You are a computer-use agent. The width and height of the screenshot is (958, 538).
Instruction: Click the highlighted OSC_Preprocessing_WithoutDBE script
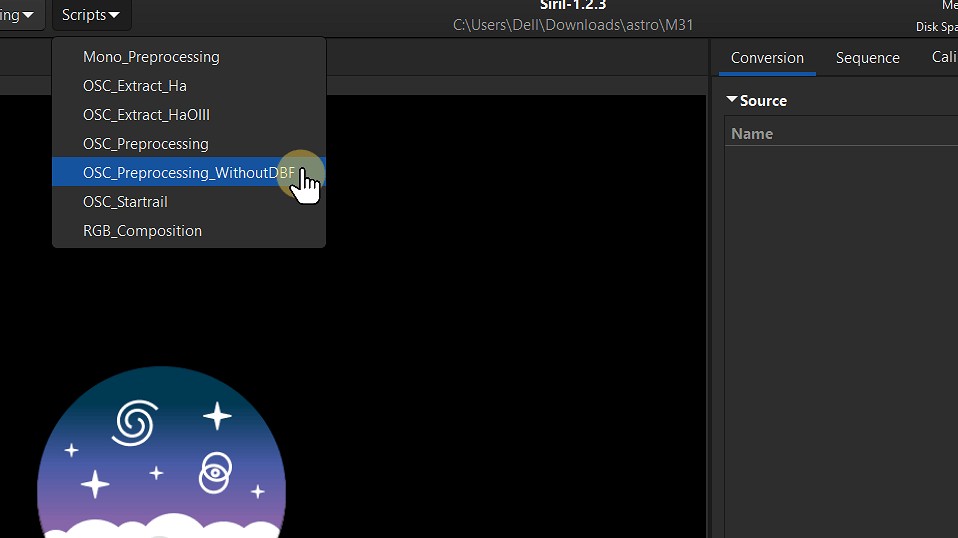188,173
